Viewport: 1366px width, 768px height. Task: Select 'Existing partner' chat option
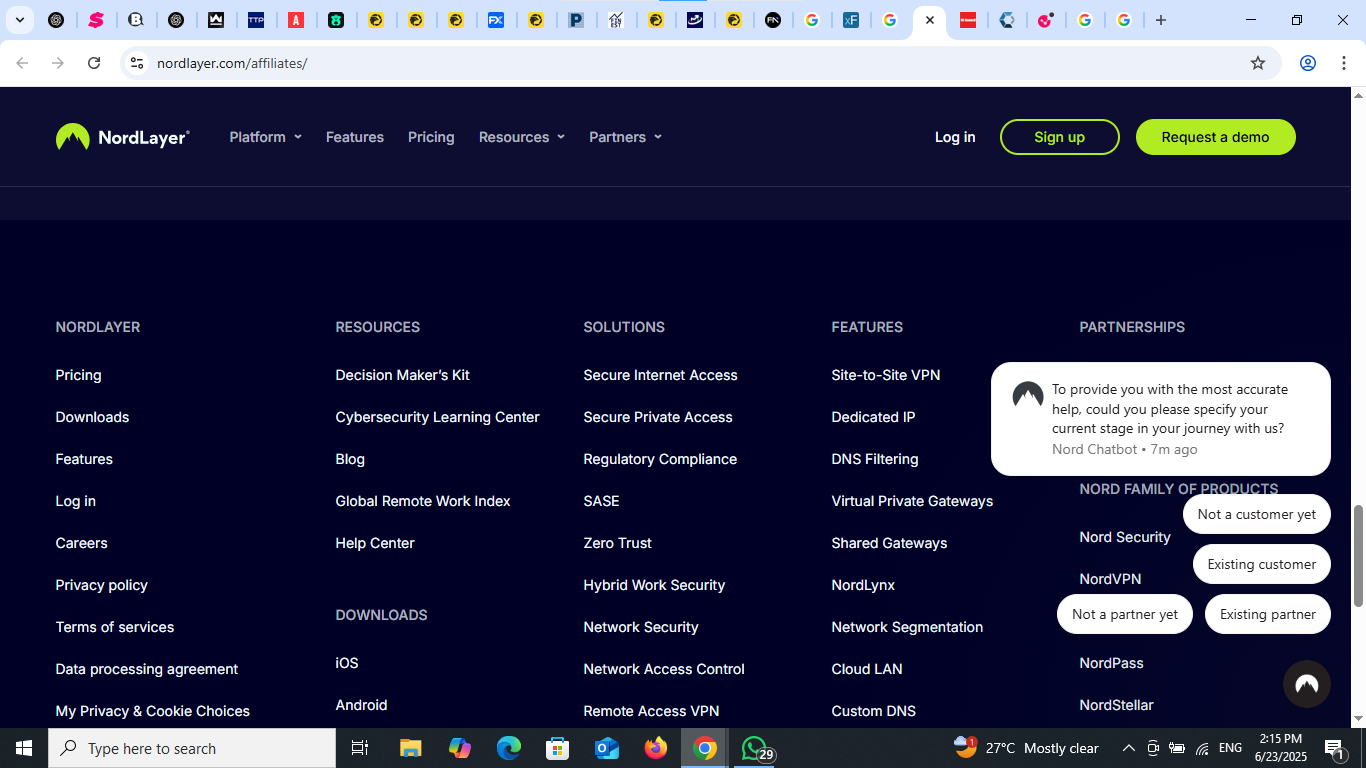pyautogui.click(x=1268, y=614)
